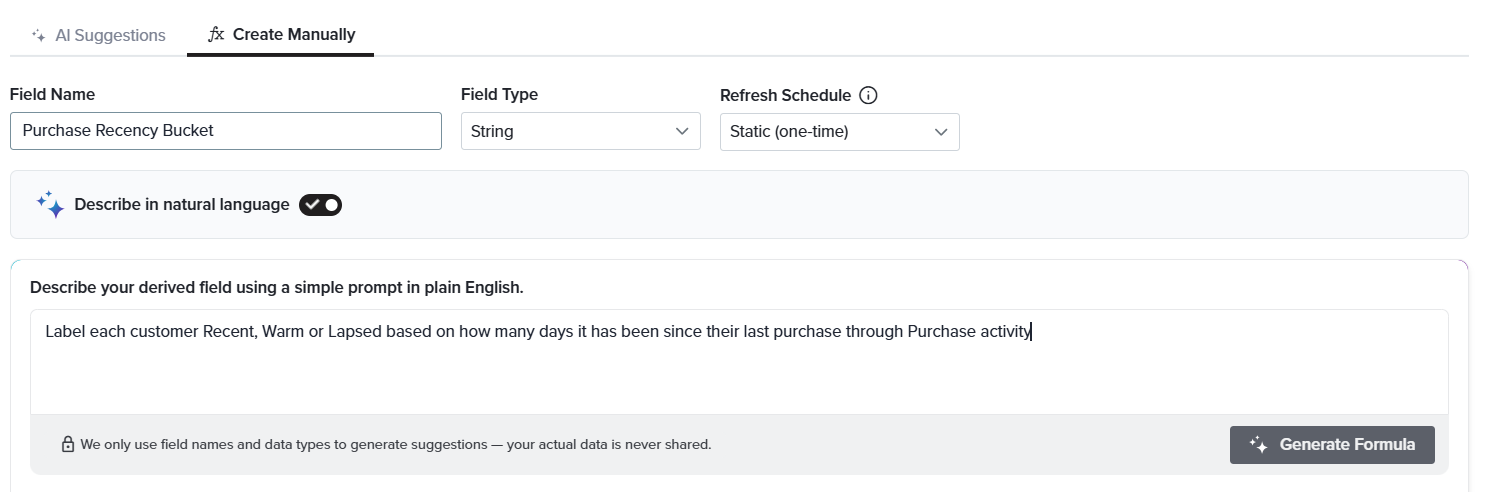1485x492 pixels.
Task: Switch to the AI Suggestions tab
Action: [98, 35]
